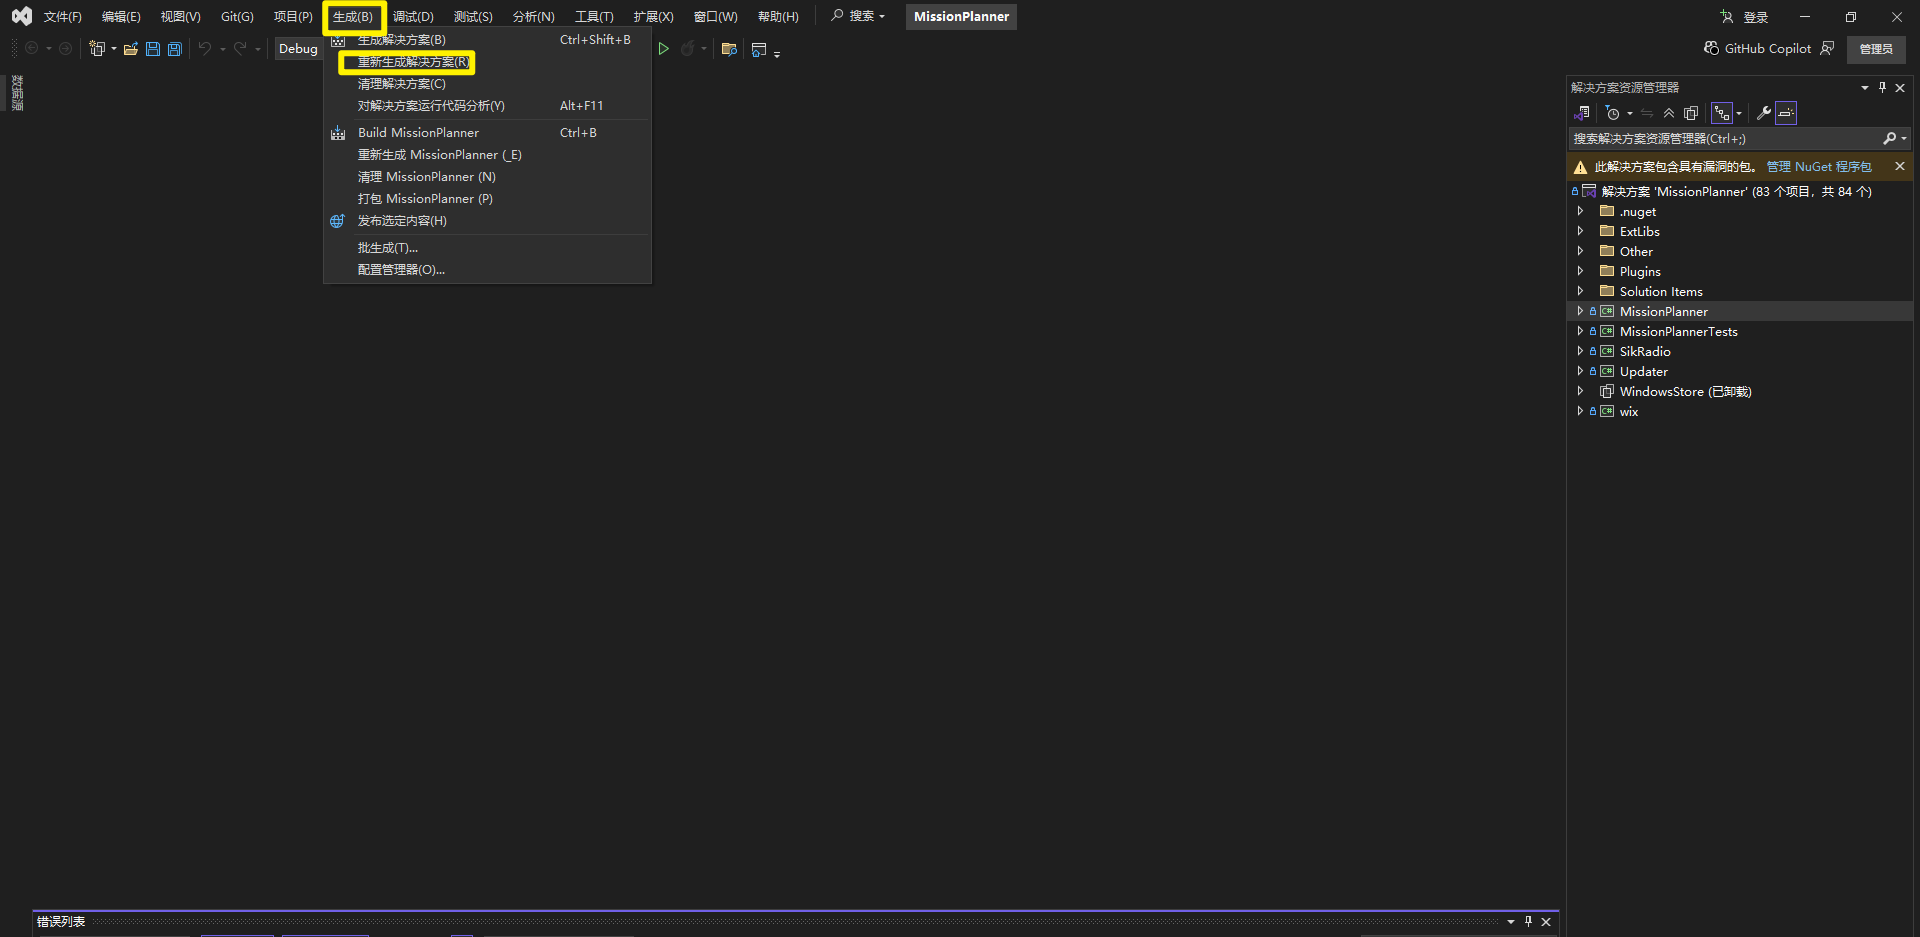This screenshot has height=937, width=1920.
Task: Open Properties wrench icon in Solution Explorer
Action: click(x=1764, y=113)
